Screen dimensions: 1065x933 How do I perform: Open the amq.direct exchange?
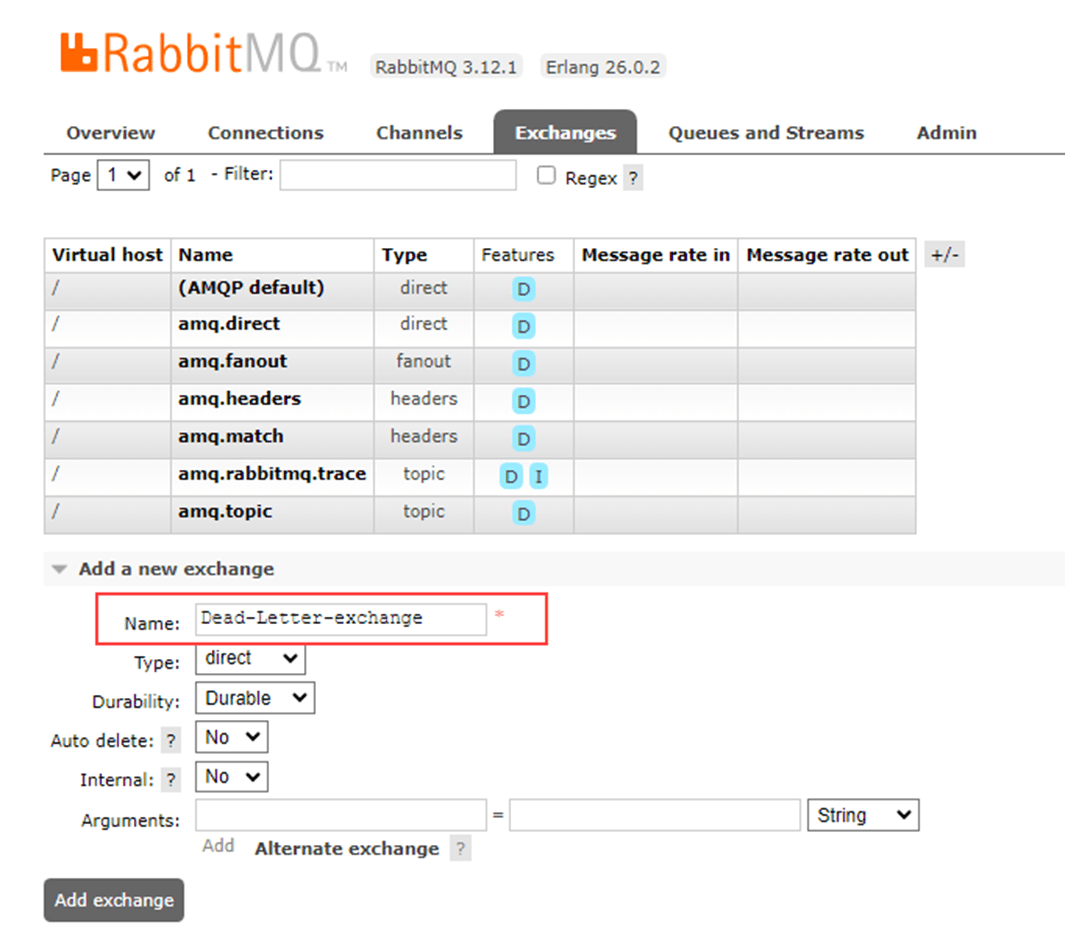tap(229, 324)
